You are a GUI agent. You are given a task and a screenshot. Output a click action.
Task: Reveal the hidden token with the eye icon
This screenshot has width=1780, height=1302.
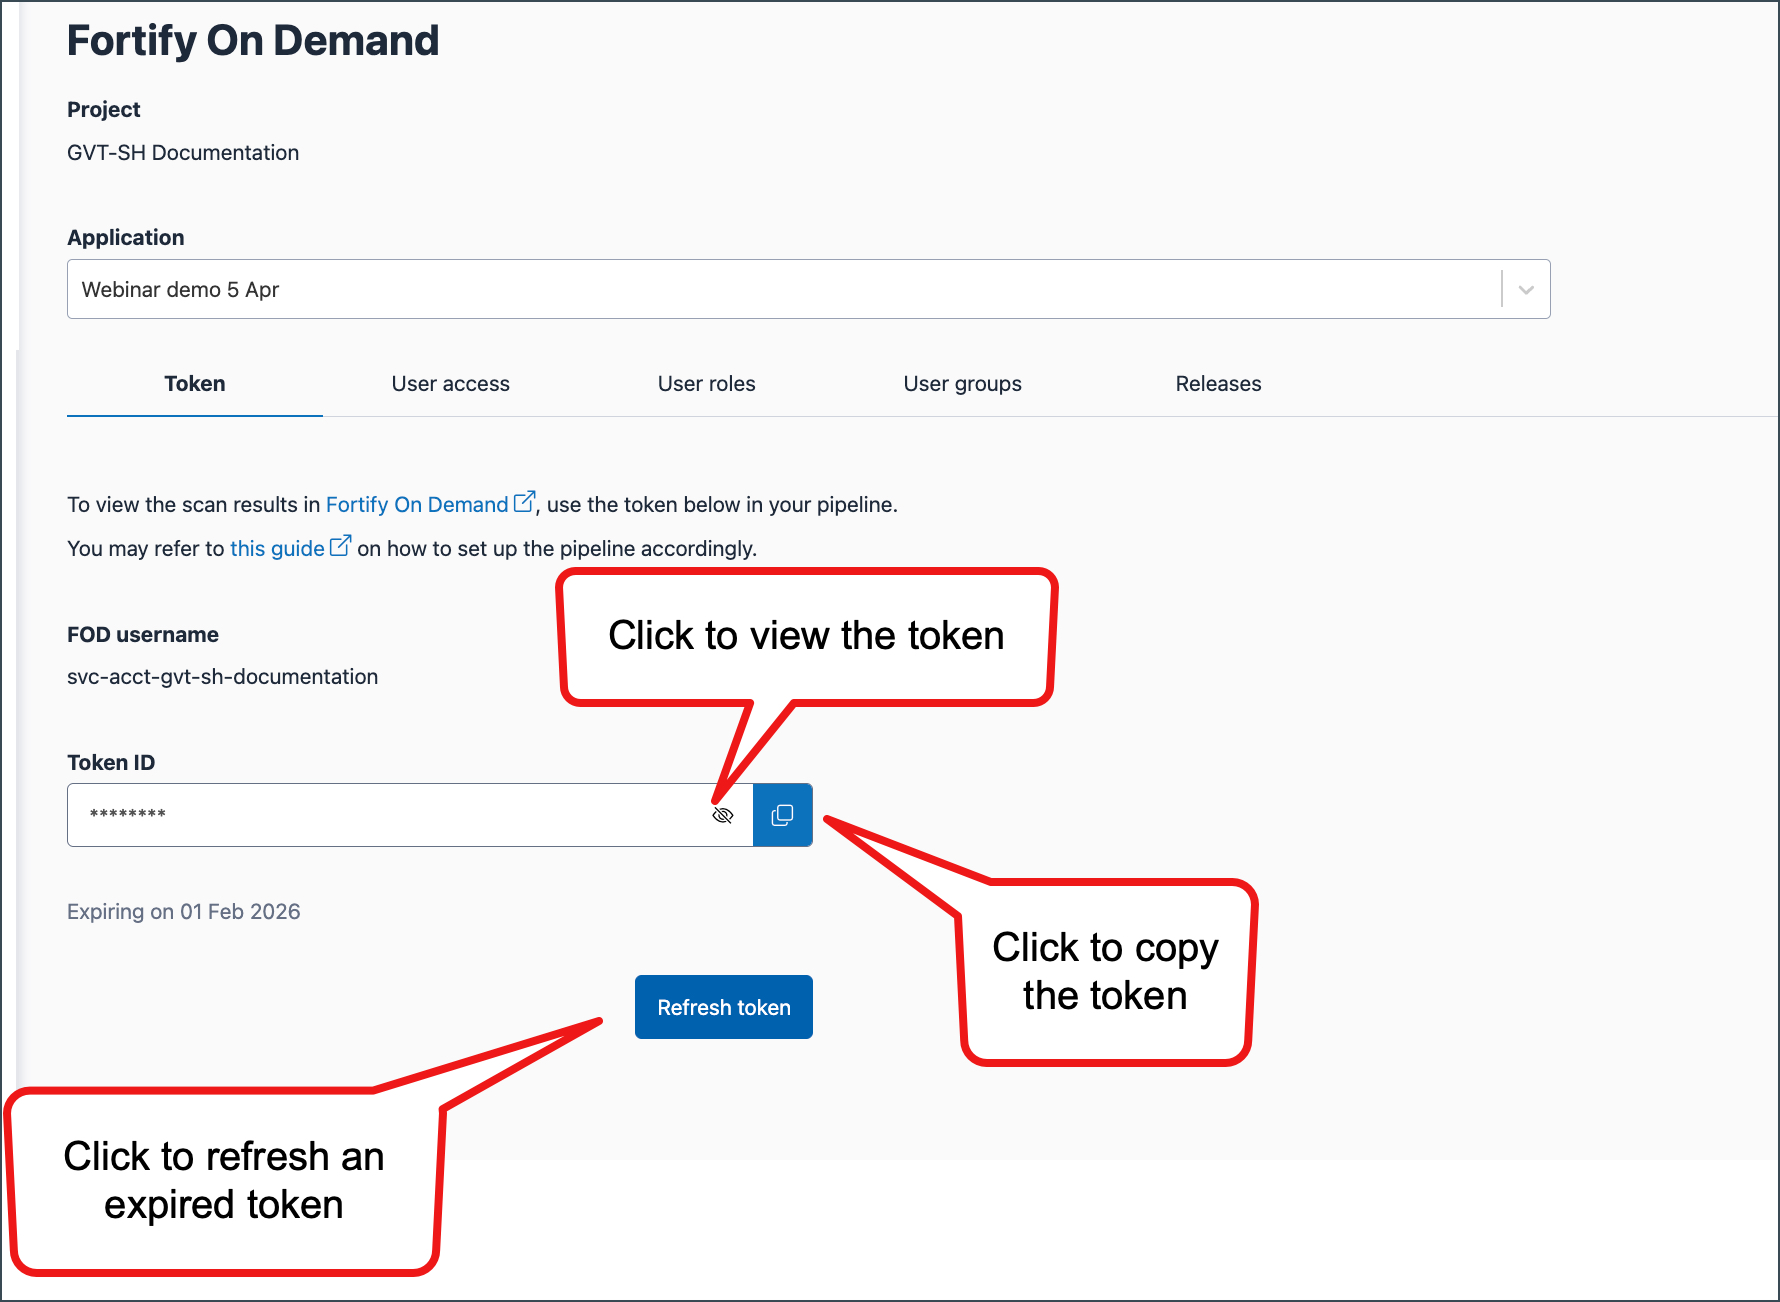point(723,815)
